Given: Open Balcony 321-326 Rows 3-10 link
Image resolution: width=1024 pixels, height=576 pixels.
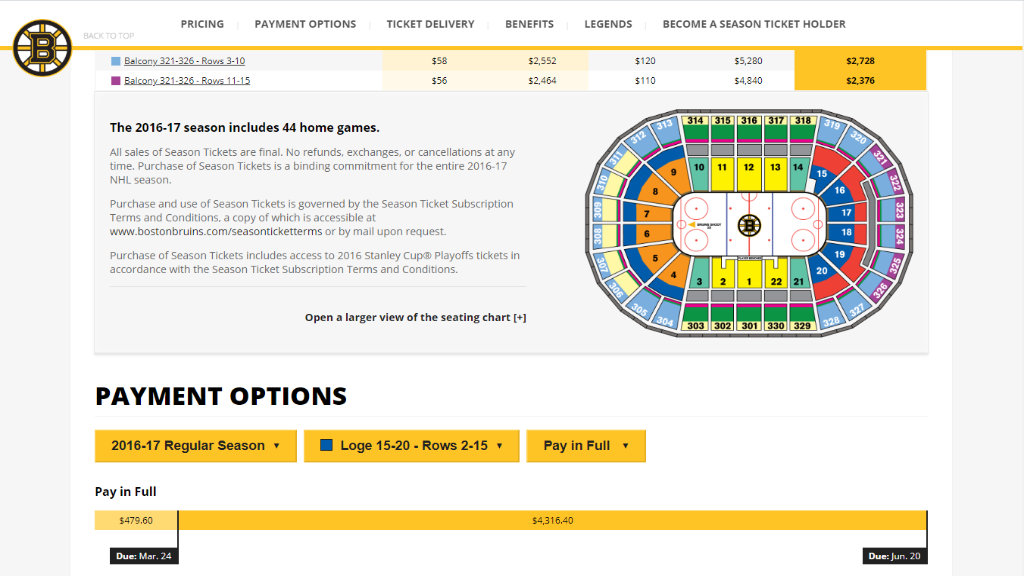Looking at the screenshot, I should (184, 61).
